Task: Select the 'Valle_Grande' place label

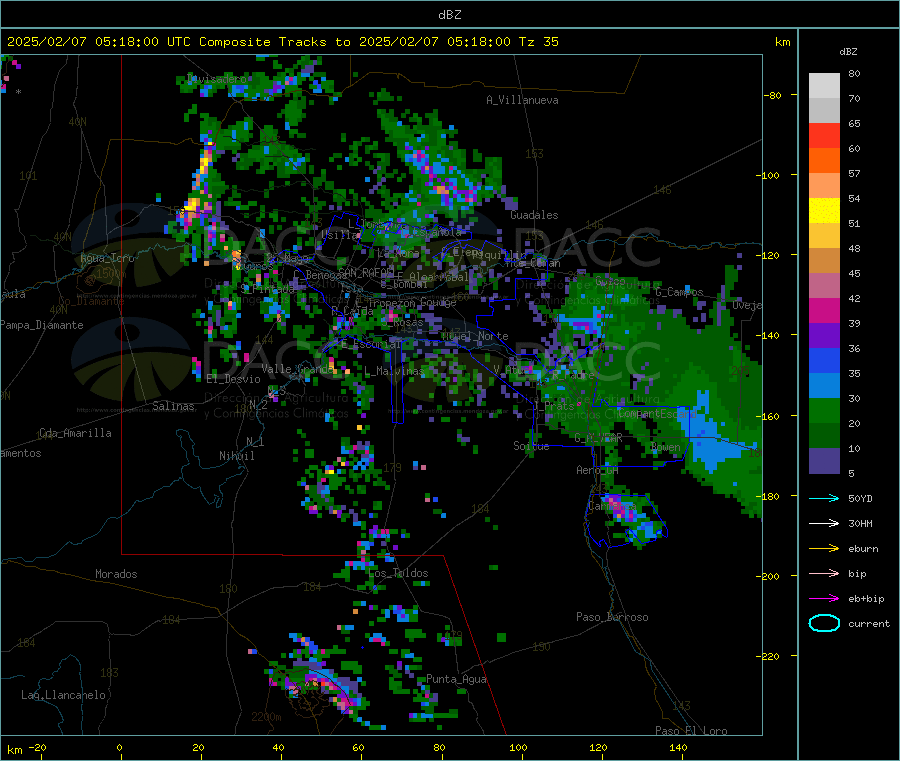Action: (298, 369)
